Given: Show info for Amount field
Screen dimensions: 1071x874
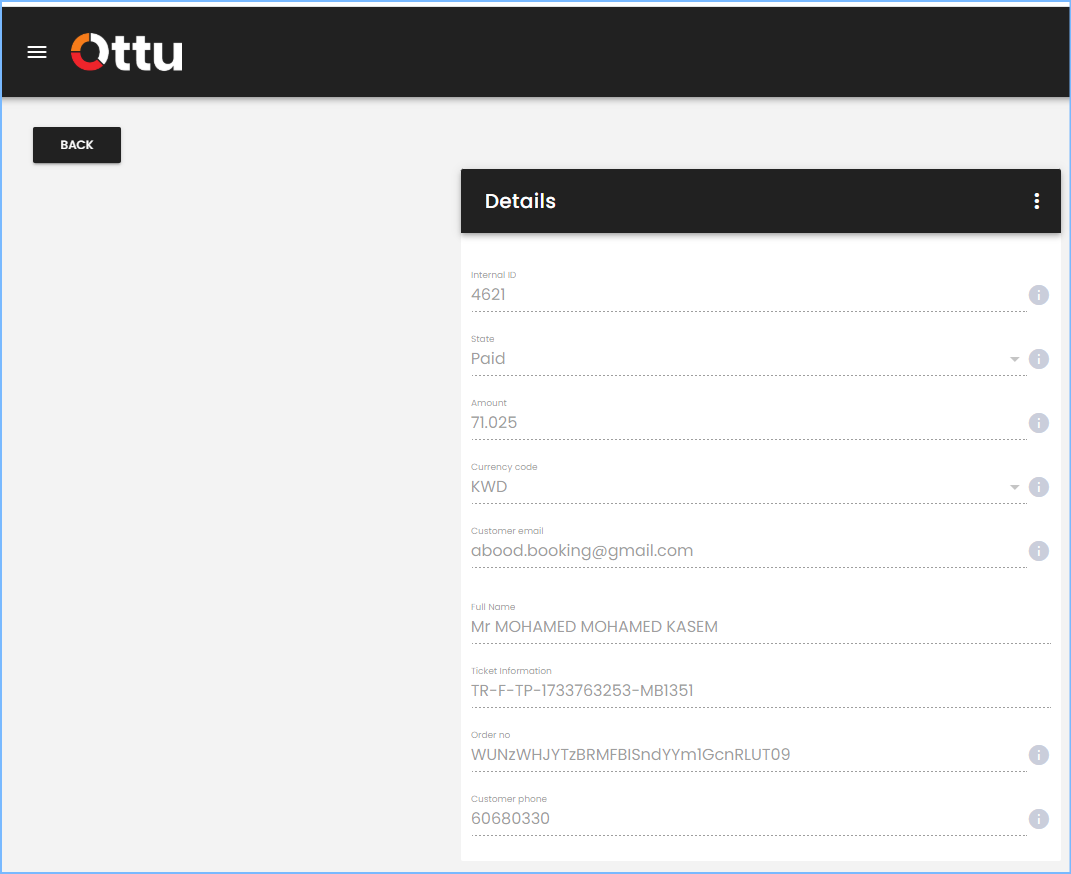Looking at the screenshot, I should click(1038, 423).
